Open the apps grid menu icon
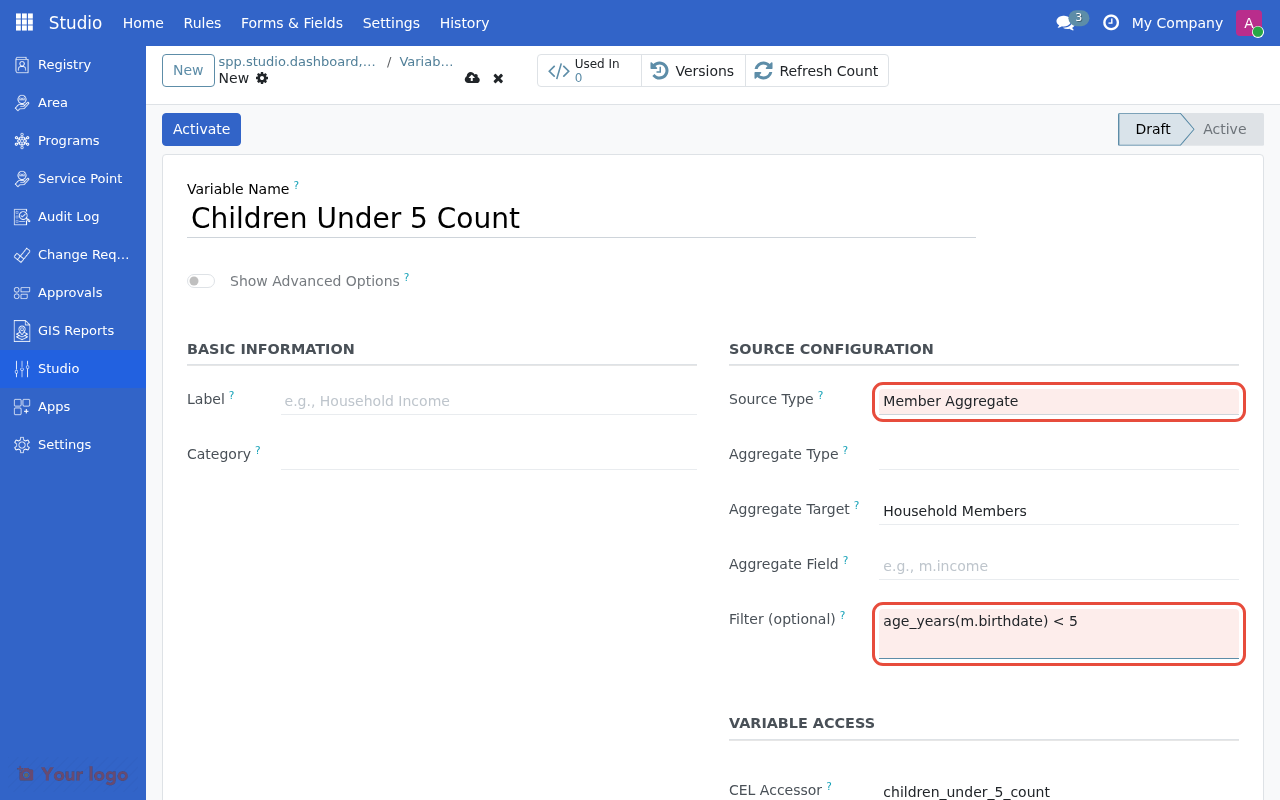The width and height of the screenshot is (1280, 800). point(24,22)
